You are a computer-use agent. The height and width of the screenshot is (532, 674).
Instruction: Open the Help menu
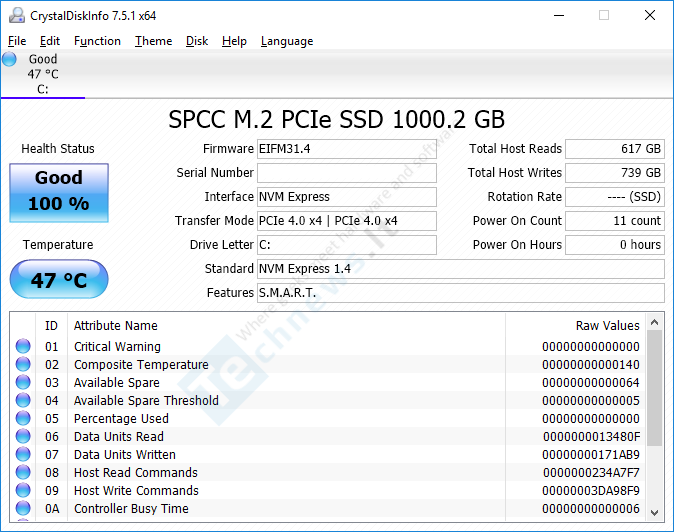pyautogui.click(x=234, y=41)
